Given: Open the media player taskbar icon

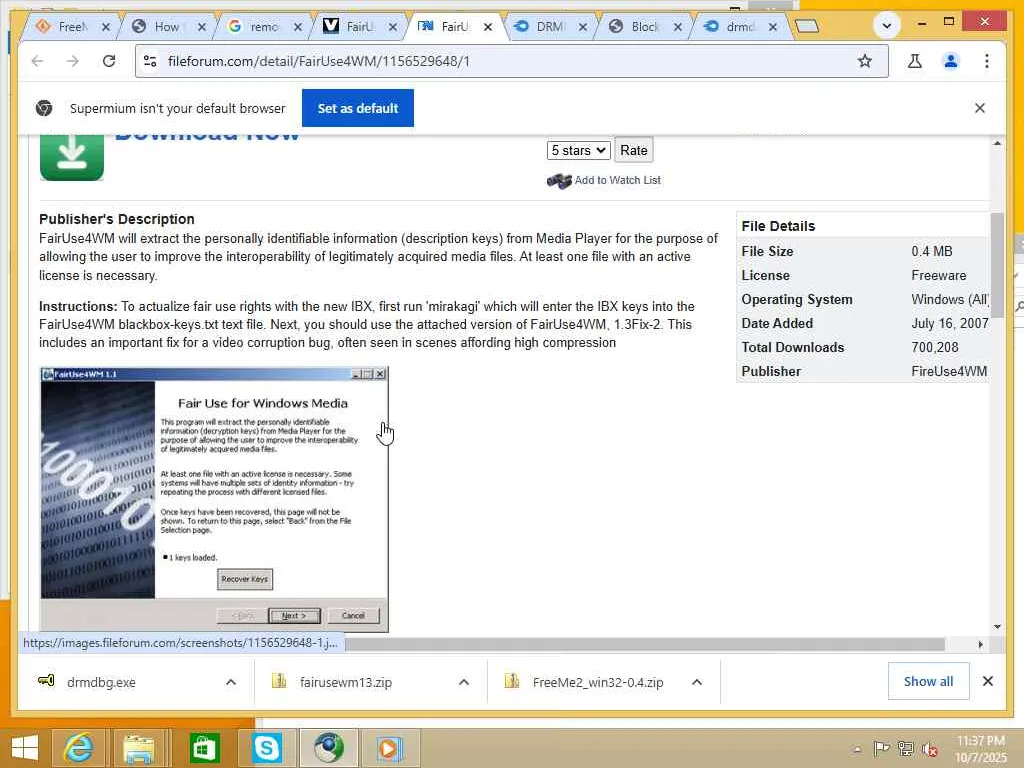Looking at the screenshot, I should tap(388, 748).
